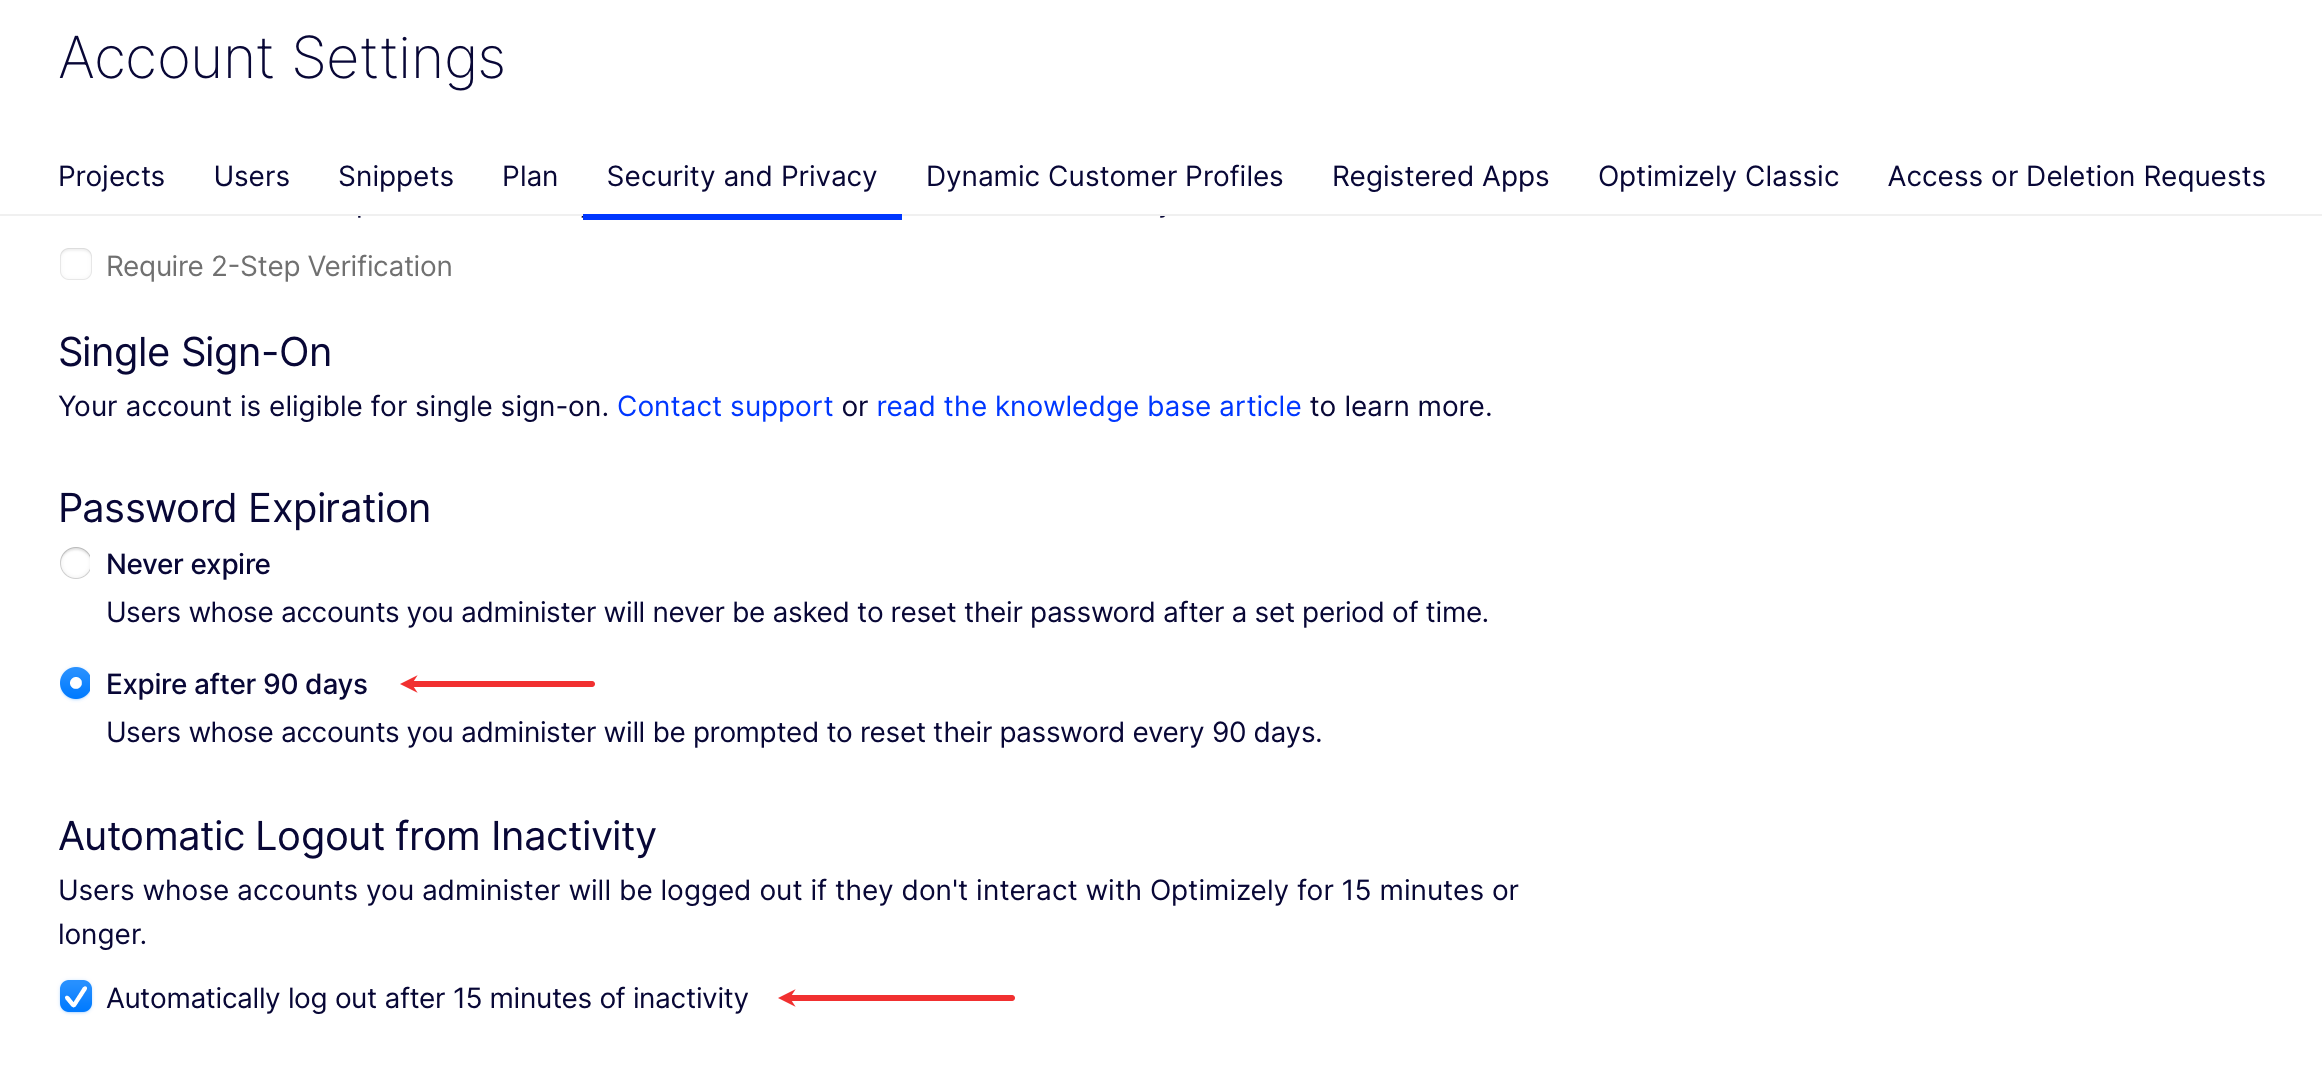This screenshot has width=2322, height=1066.
Task: Switch to the Users tab
Action: coord(251,176)
